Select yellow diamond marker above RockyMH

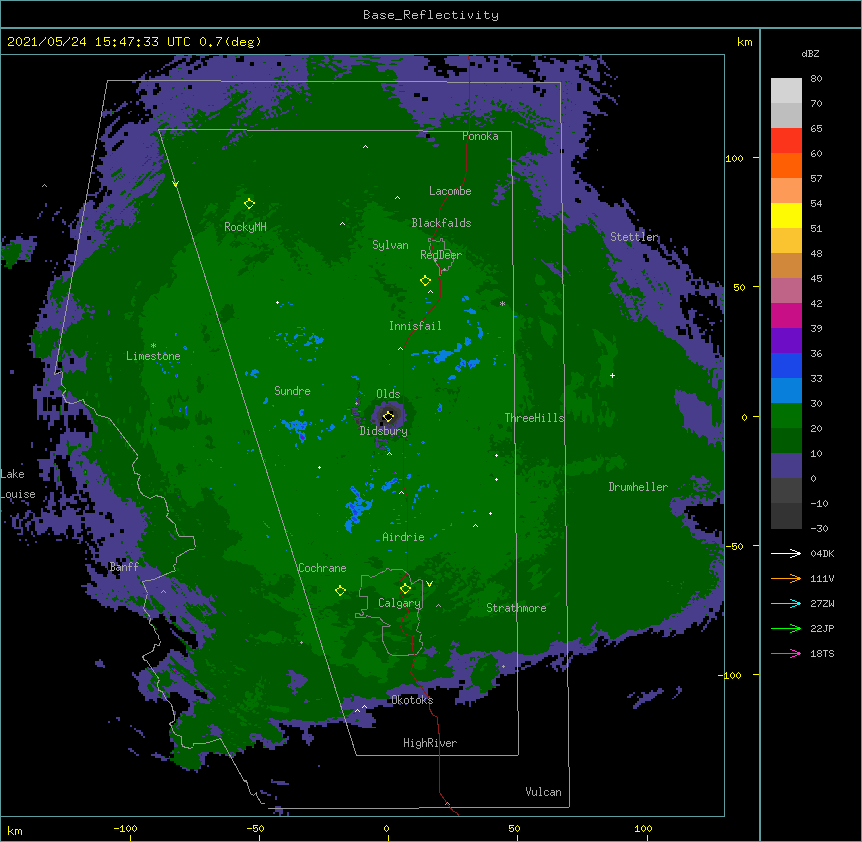249,203
